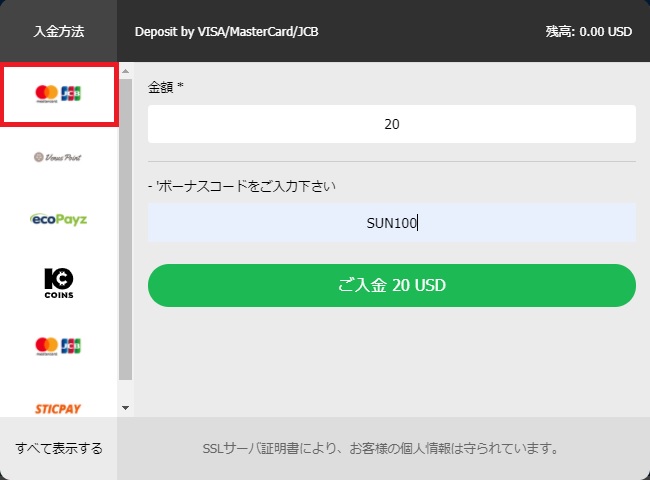
Task: Choose STICPAY from the payment list
Action: tap(58, 408)
